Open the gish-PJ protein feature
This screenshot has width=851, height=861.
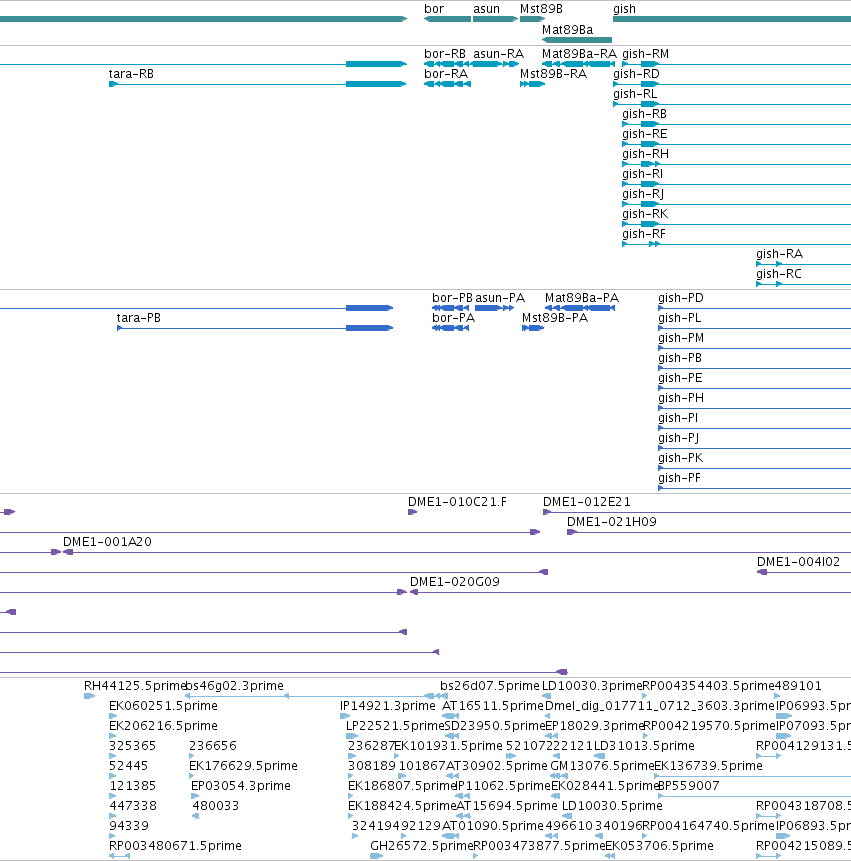pos(754,448)
